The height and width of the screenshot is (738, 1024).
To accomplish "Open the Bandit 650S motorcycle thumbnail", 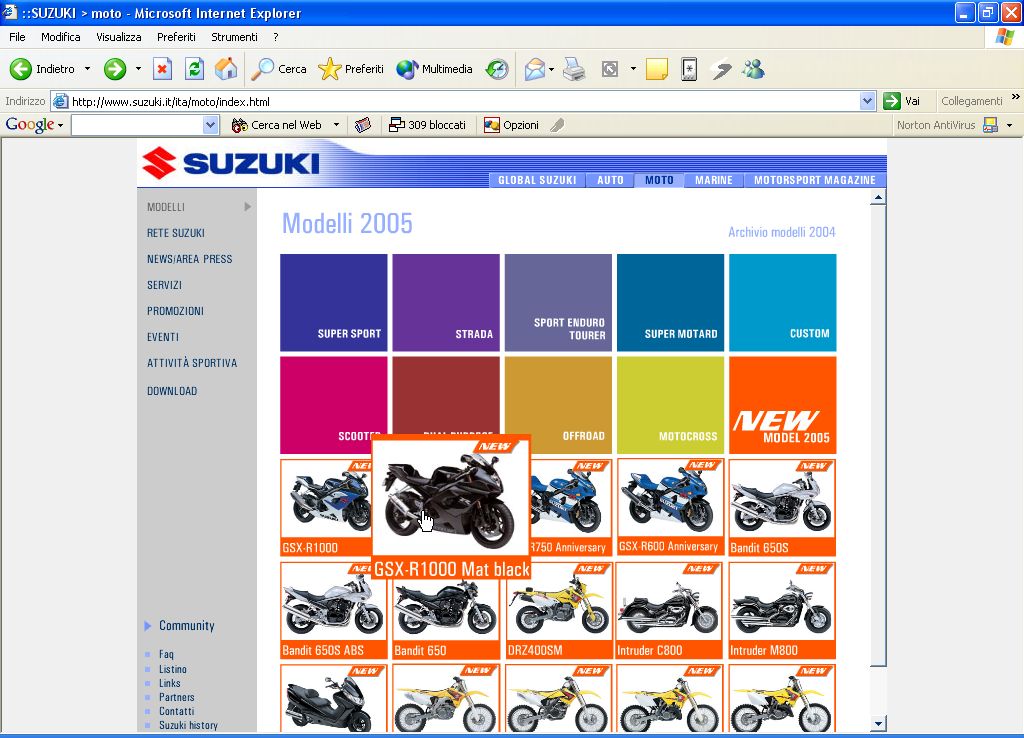I will tap(782, 507).
